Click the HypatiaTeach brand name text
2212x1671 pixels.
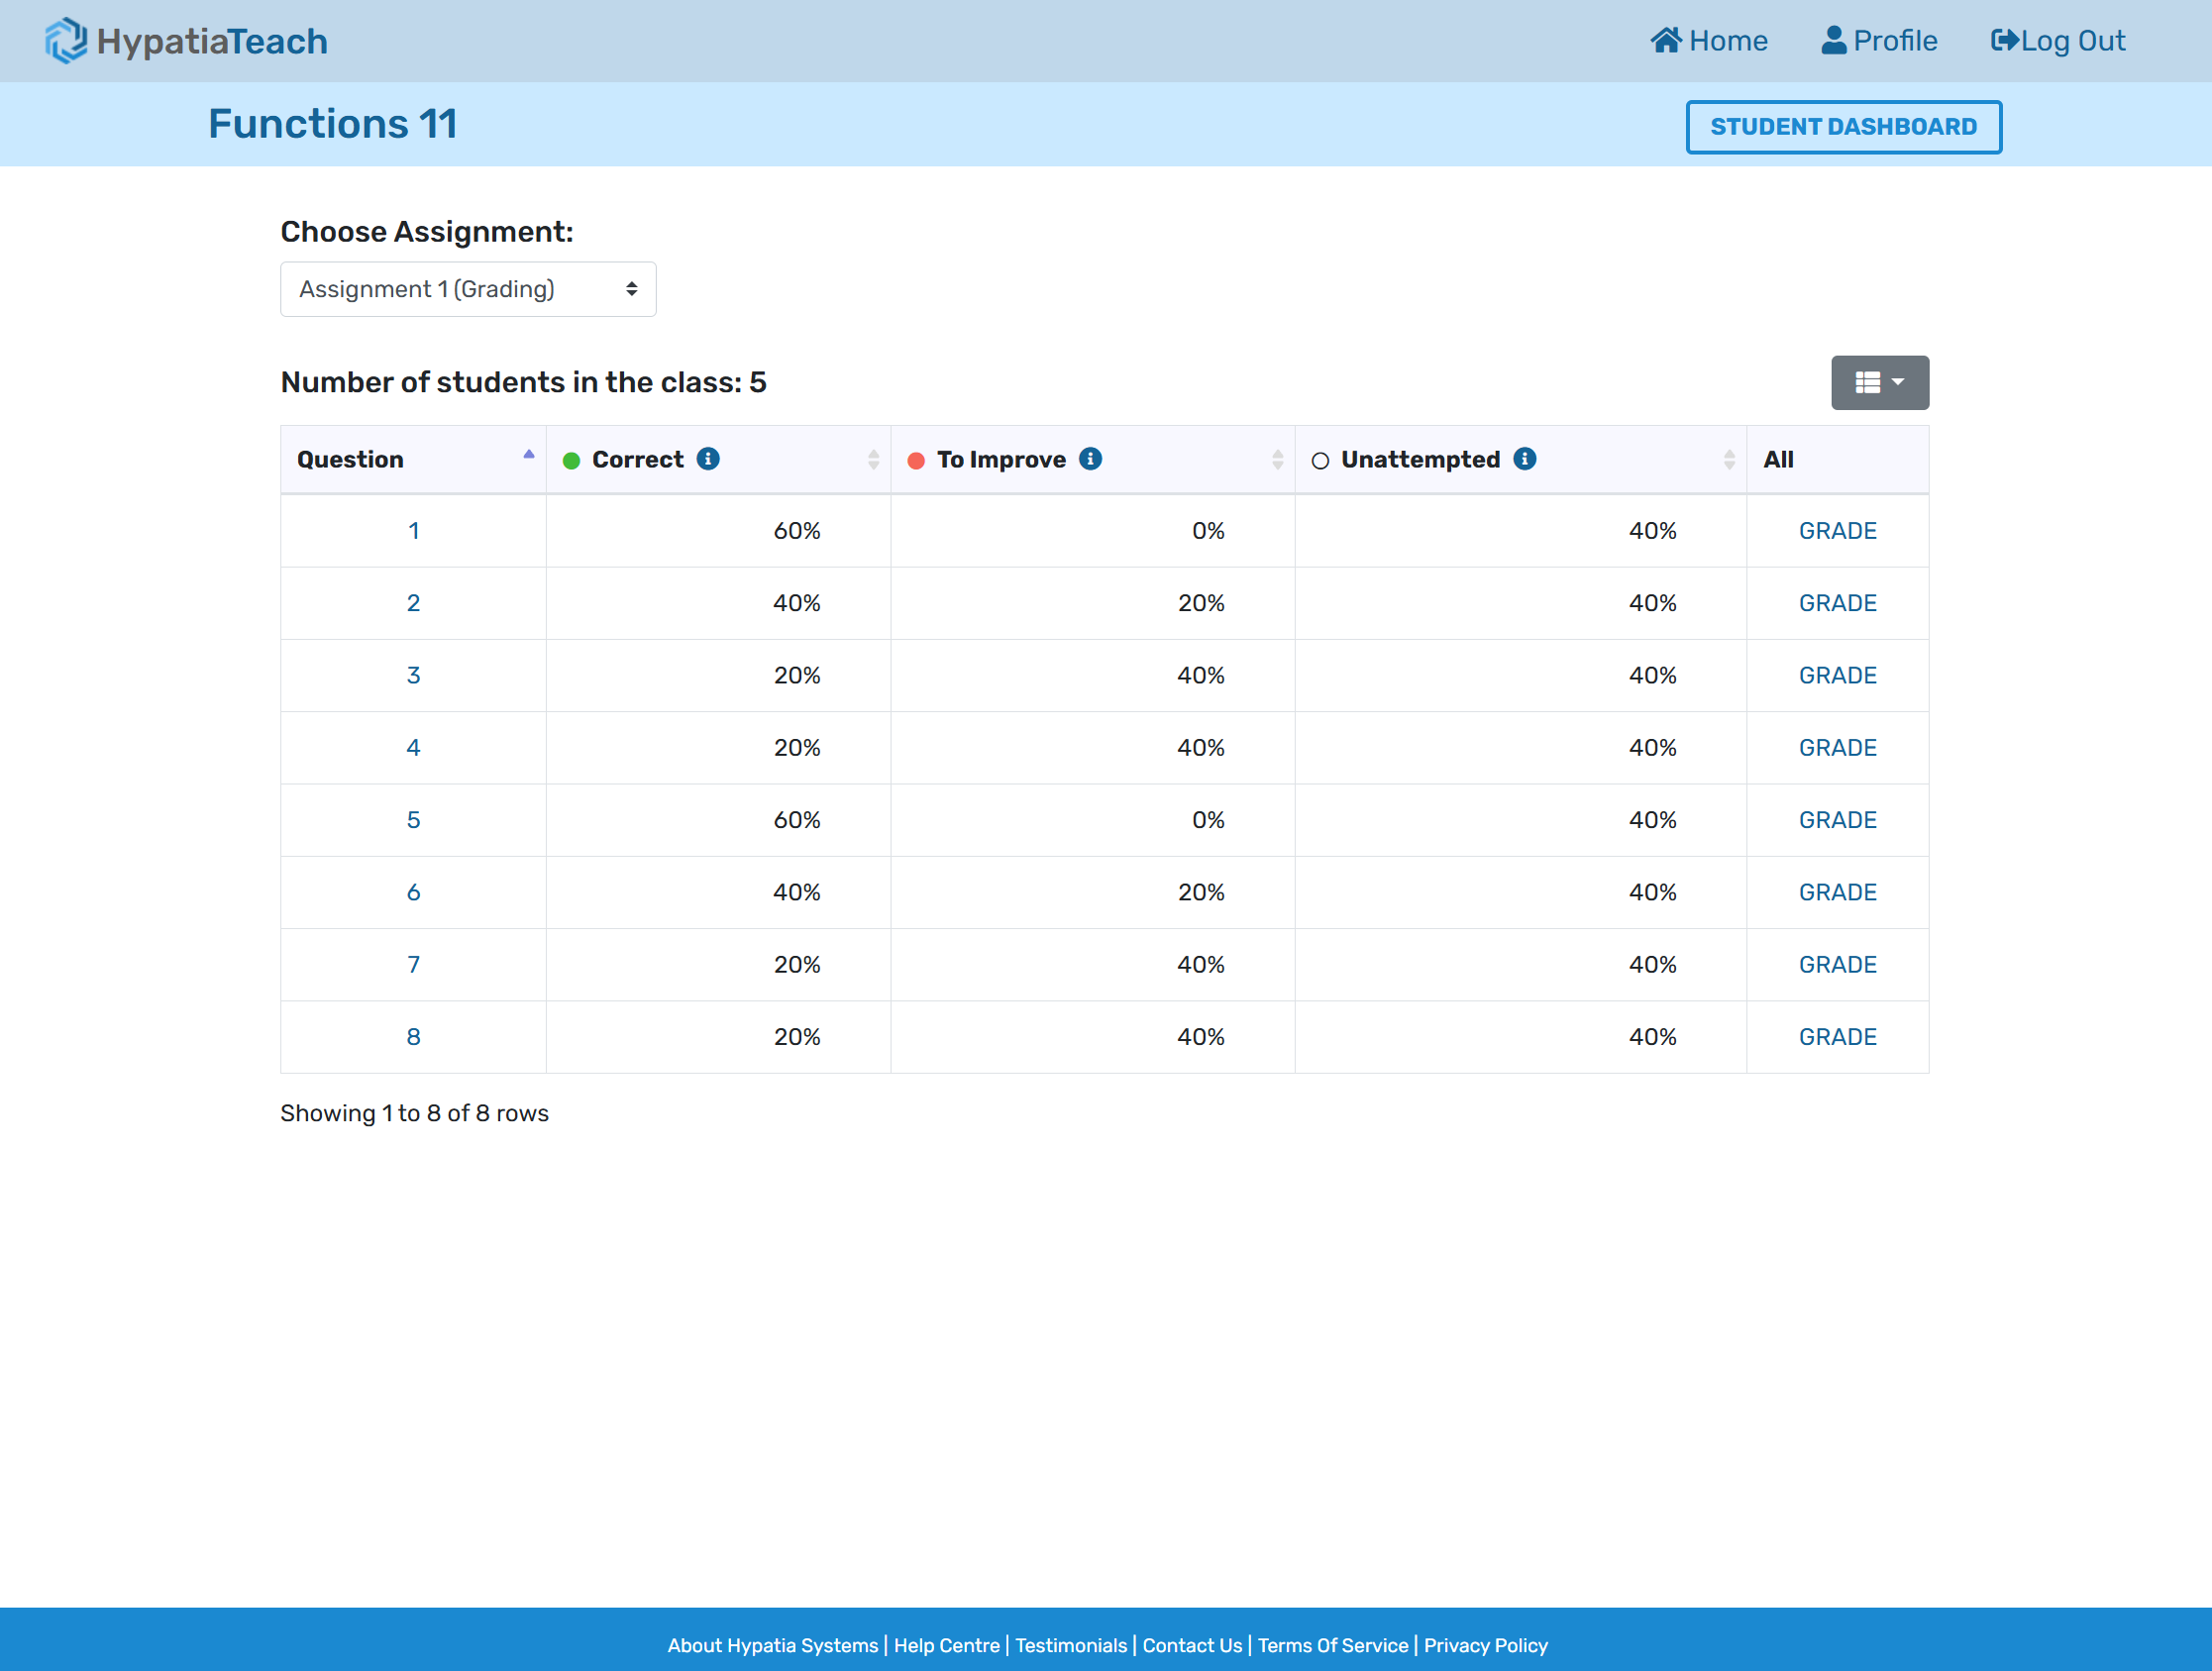pos(212,41)
